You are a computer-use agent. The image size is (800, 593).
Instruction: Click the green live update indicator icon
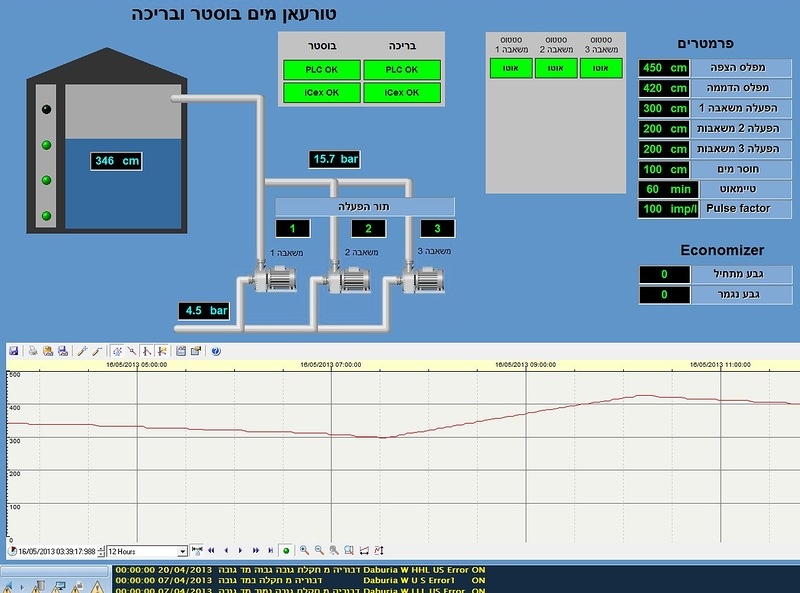(286, 550)
